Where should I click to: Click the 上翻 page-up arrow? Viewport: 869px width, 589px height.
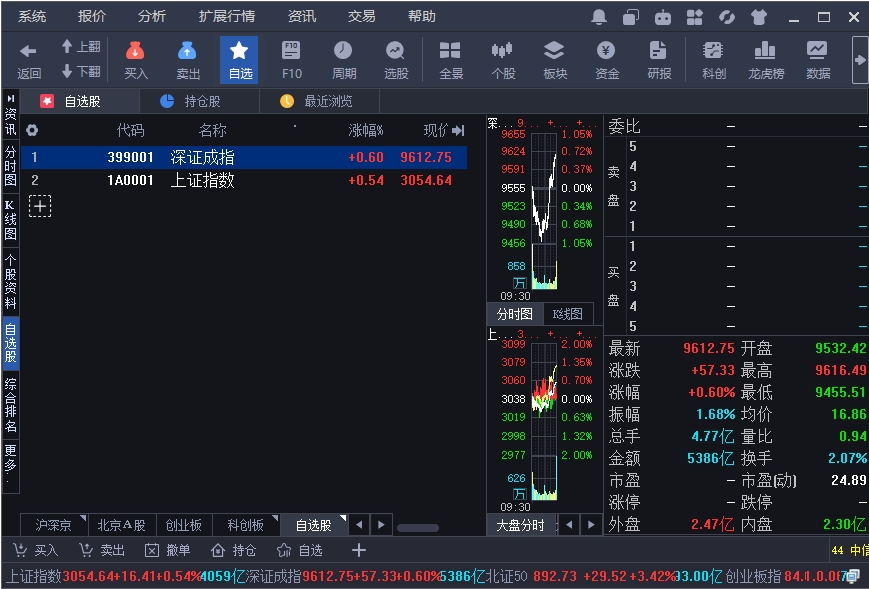click(67, 47)
